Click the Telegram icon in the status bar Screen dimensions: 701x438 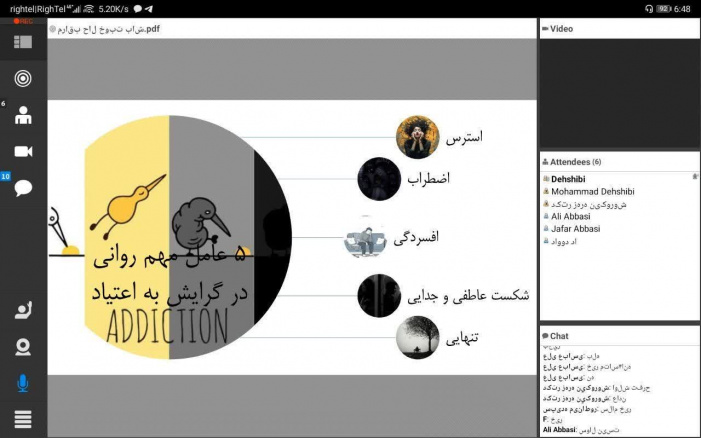tap(149, 8)
